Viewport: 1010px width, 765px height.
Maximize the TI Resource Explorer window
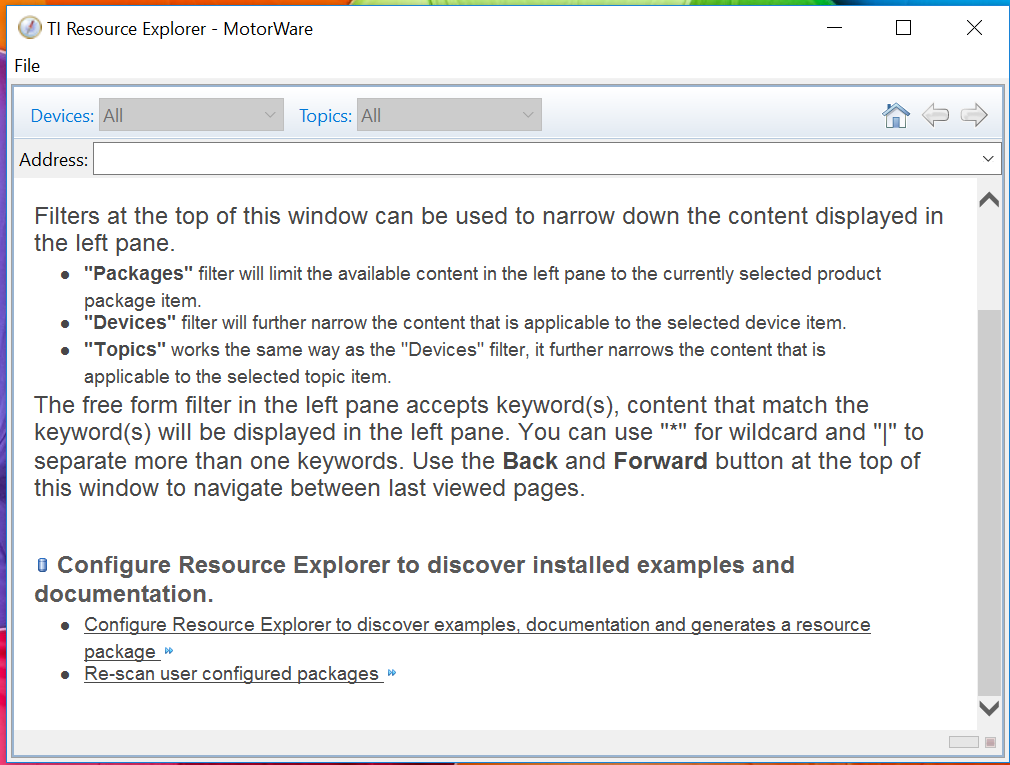(x=903, y=28)
